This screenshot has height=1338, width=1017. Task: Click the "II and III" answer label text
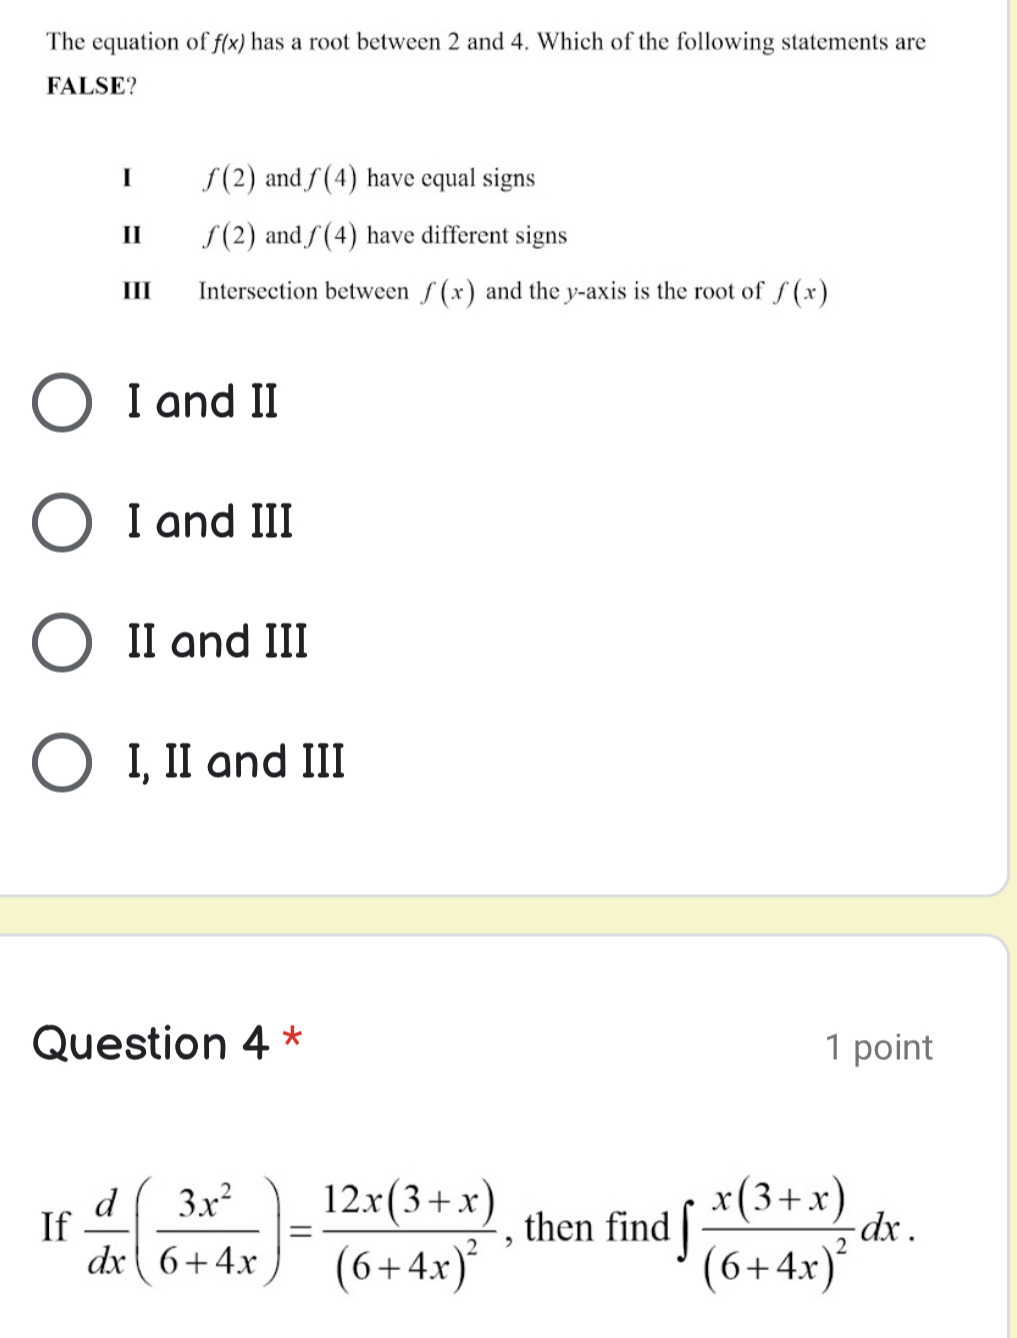click(218, 642)
